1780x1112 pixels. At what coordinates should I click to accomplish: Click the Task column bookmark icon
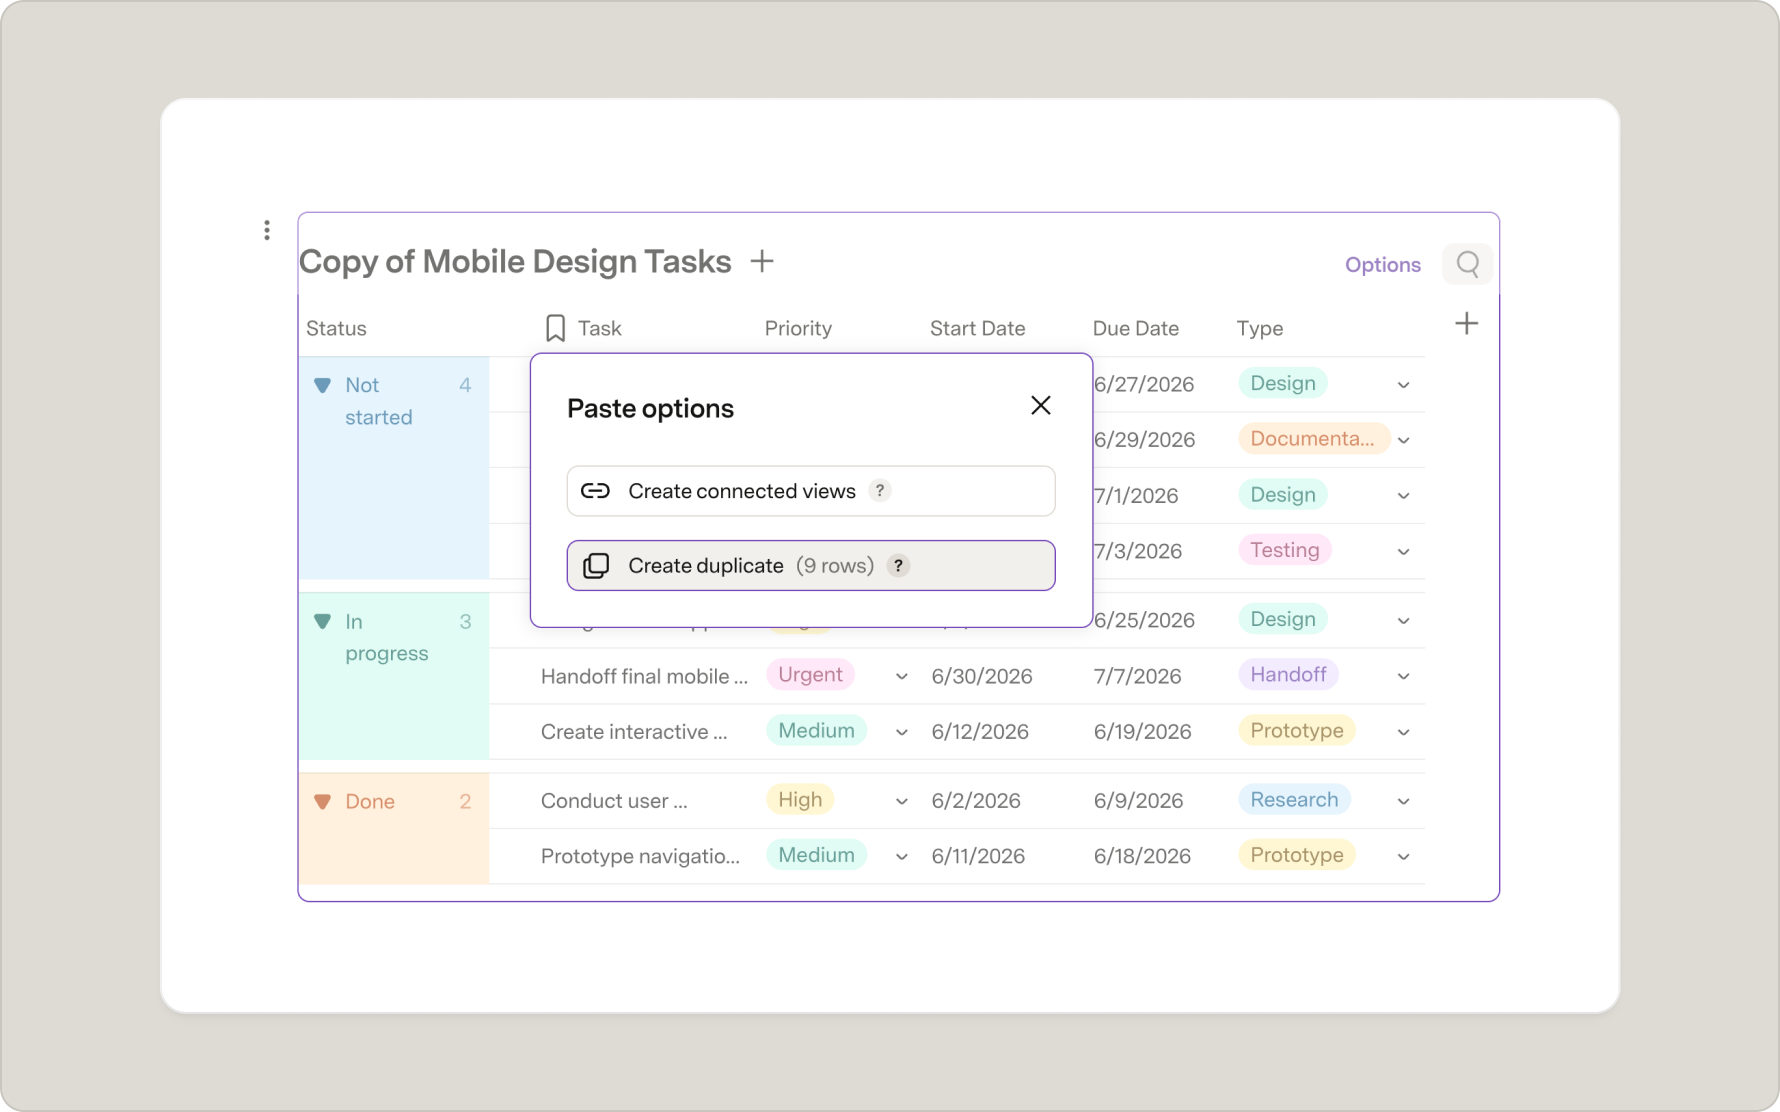(x=556, y=328)
